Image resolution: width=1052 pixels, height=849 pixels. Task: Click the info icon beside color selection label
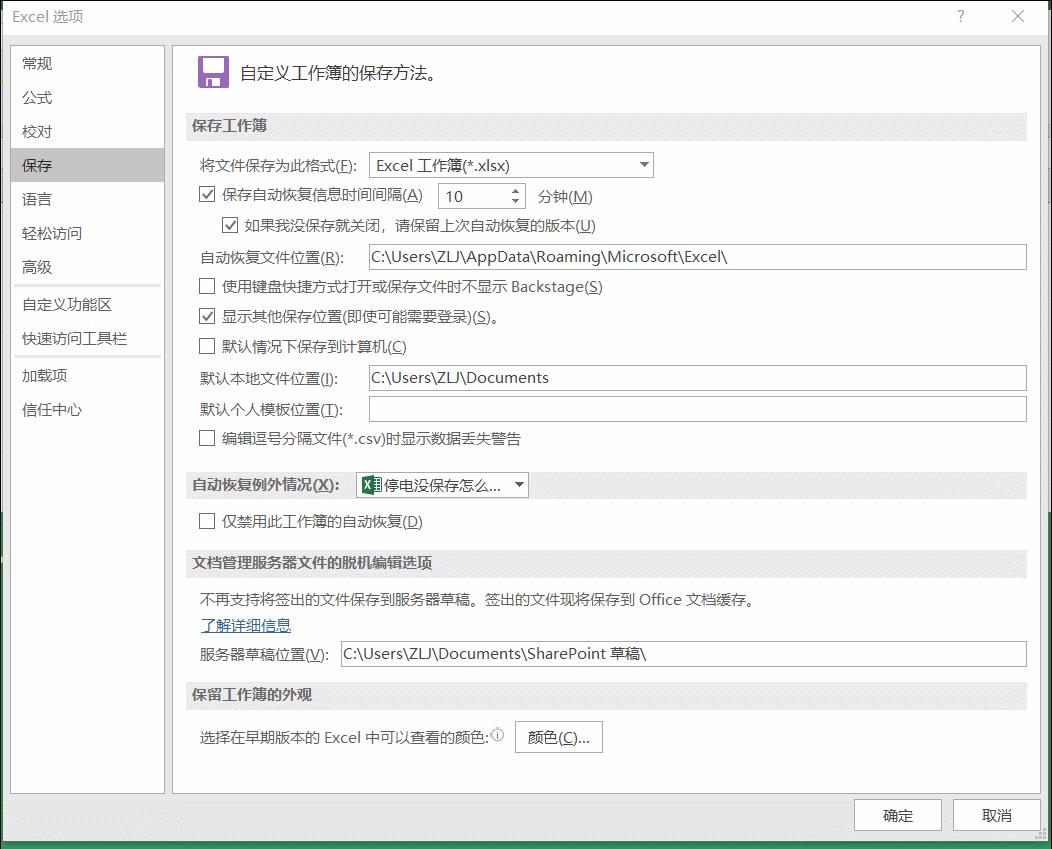point(498,735)
